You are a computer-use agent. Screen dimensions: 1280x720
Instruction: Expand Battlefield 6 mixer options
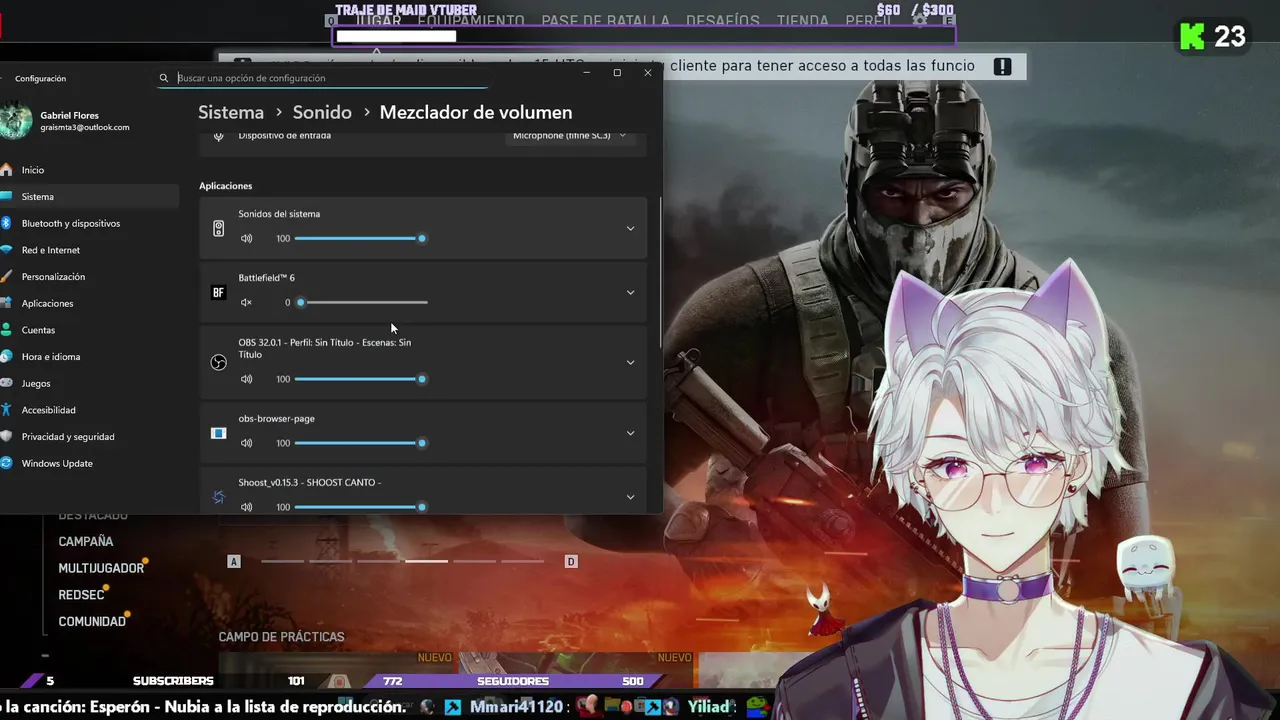click(630, 292)
